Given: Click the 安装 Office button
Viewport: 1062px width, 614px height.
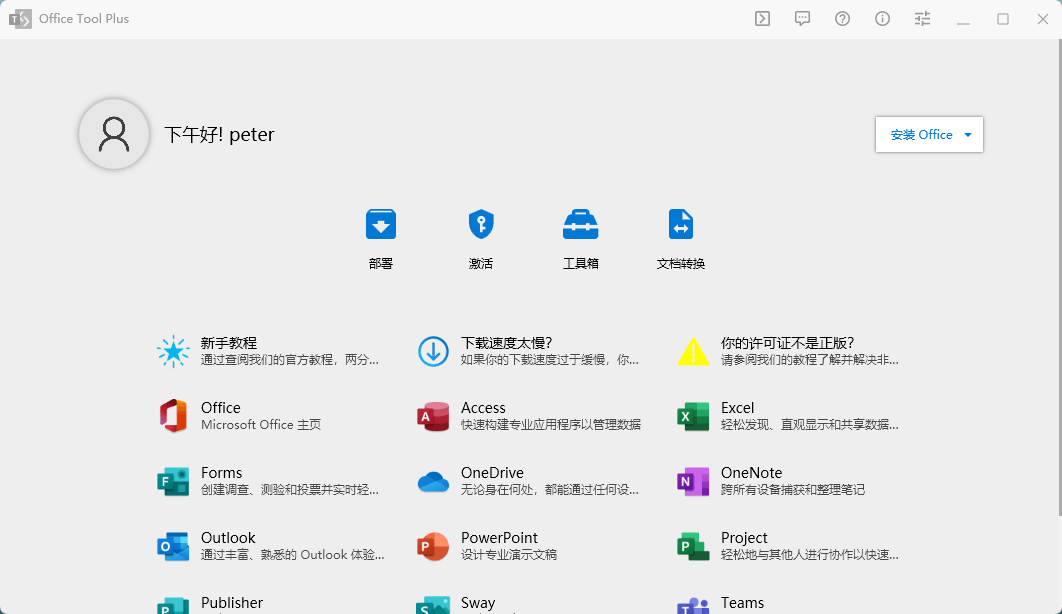Looking at the screenshot, I should [921, 135].
